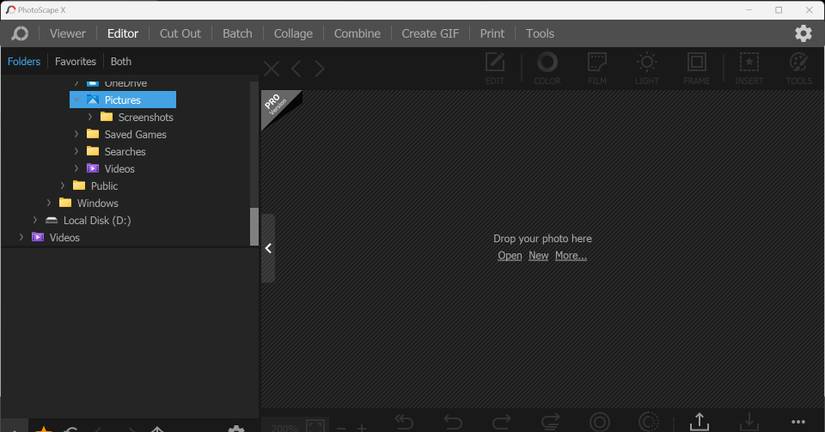Screen dimensions: 825x432
Task: Click the redo arrow icon
Action: click(501, 422)
